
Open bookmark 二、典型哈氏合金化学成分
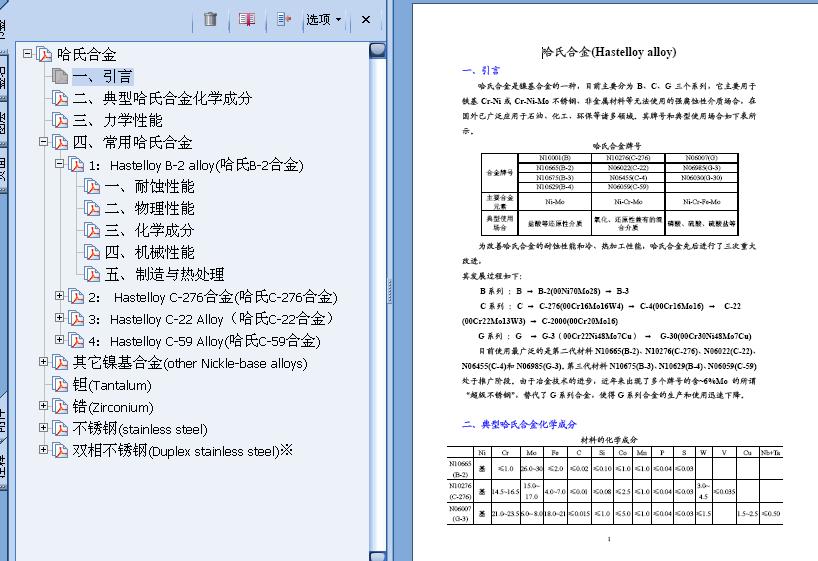click(x=162, y=98)
